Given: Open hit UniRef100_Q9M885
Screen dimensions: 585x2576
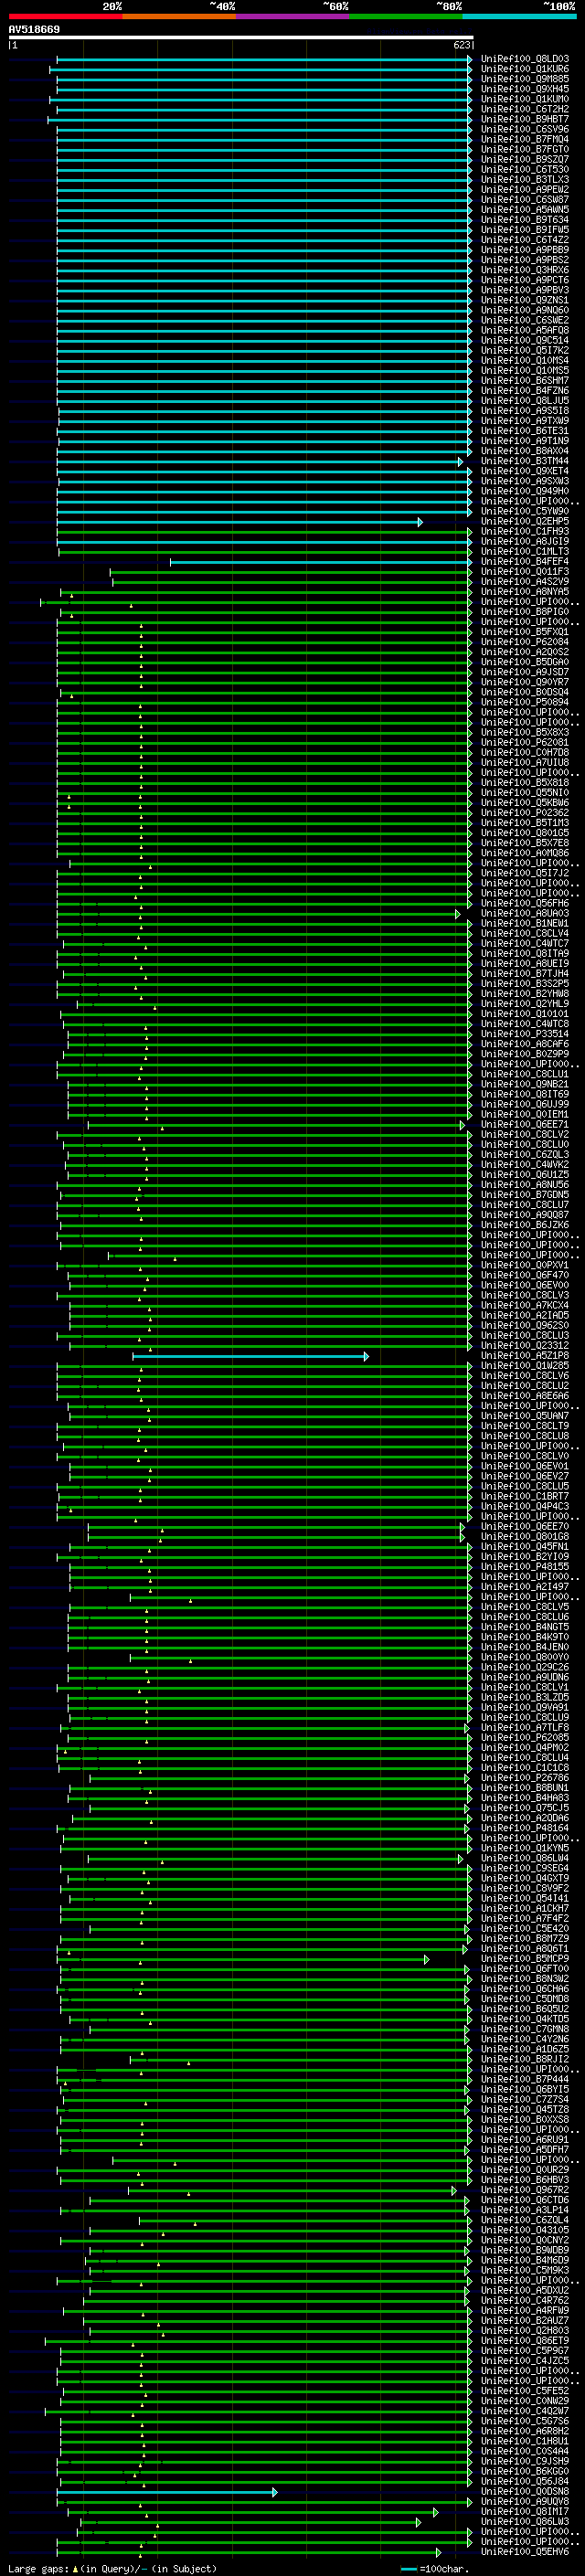Looking at the screenshot, I should click(x=524, y=79).
